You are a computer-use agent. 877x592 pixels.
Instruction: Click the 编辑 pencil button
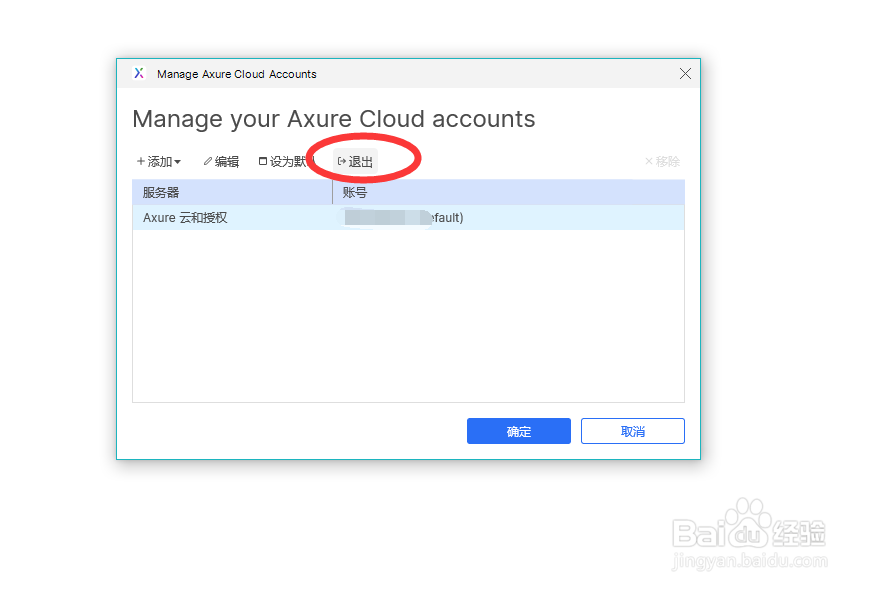pyautogui.click(x=221, y=162)
